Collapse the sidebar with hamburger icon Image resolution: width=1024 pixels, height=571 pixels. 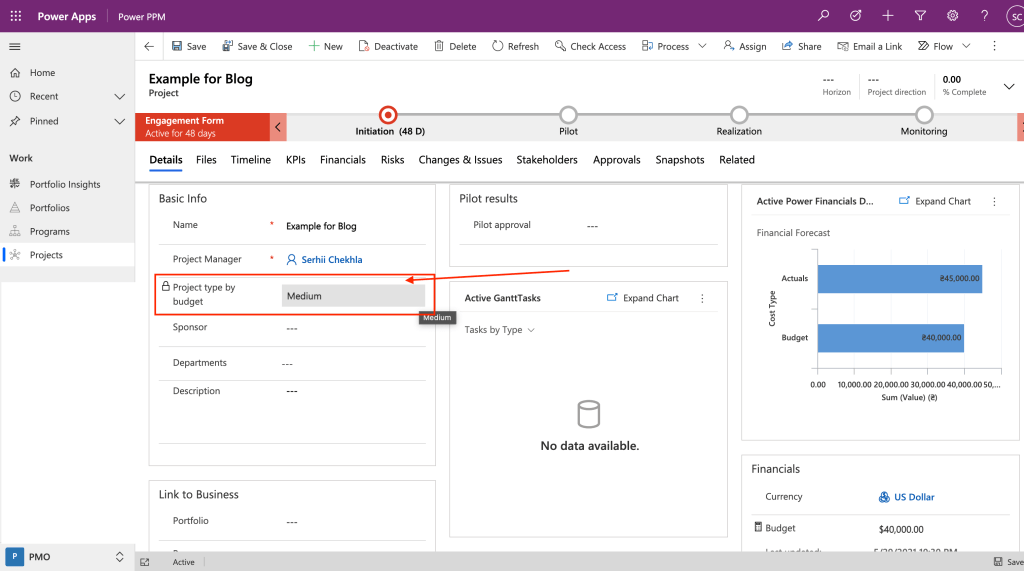coord(15,47)
